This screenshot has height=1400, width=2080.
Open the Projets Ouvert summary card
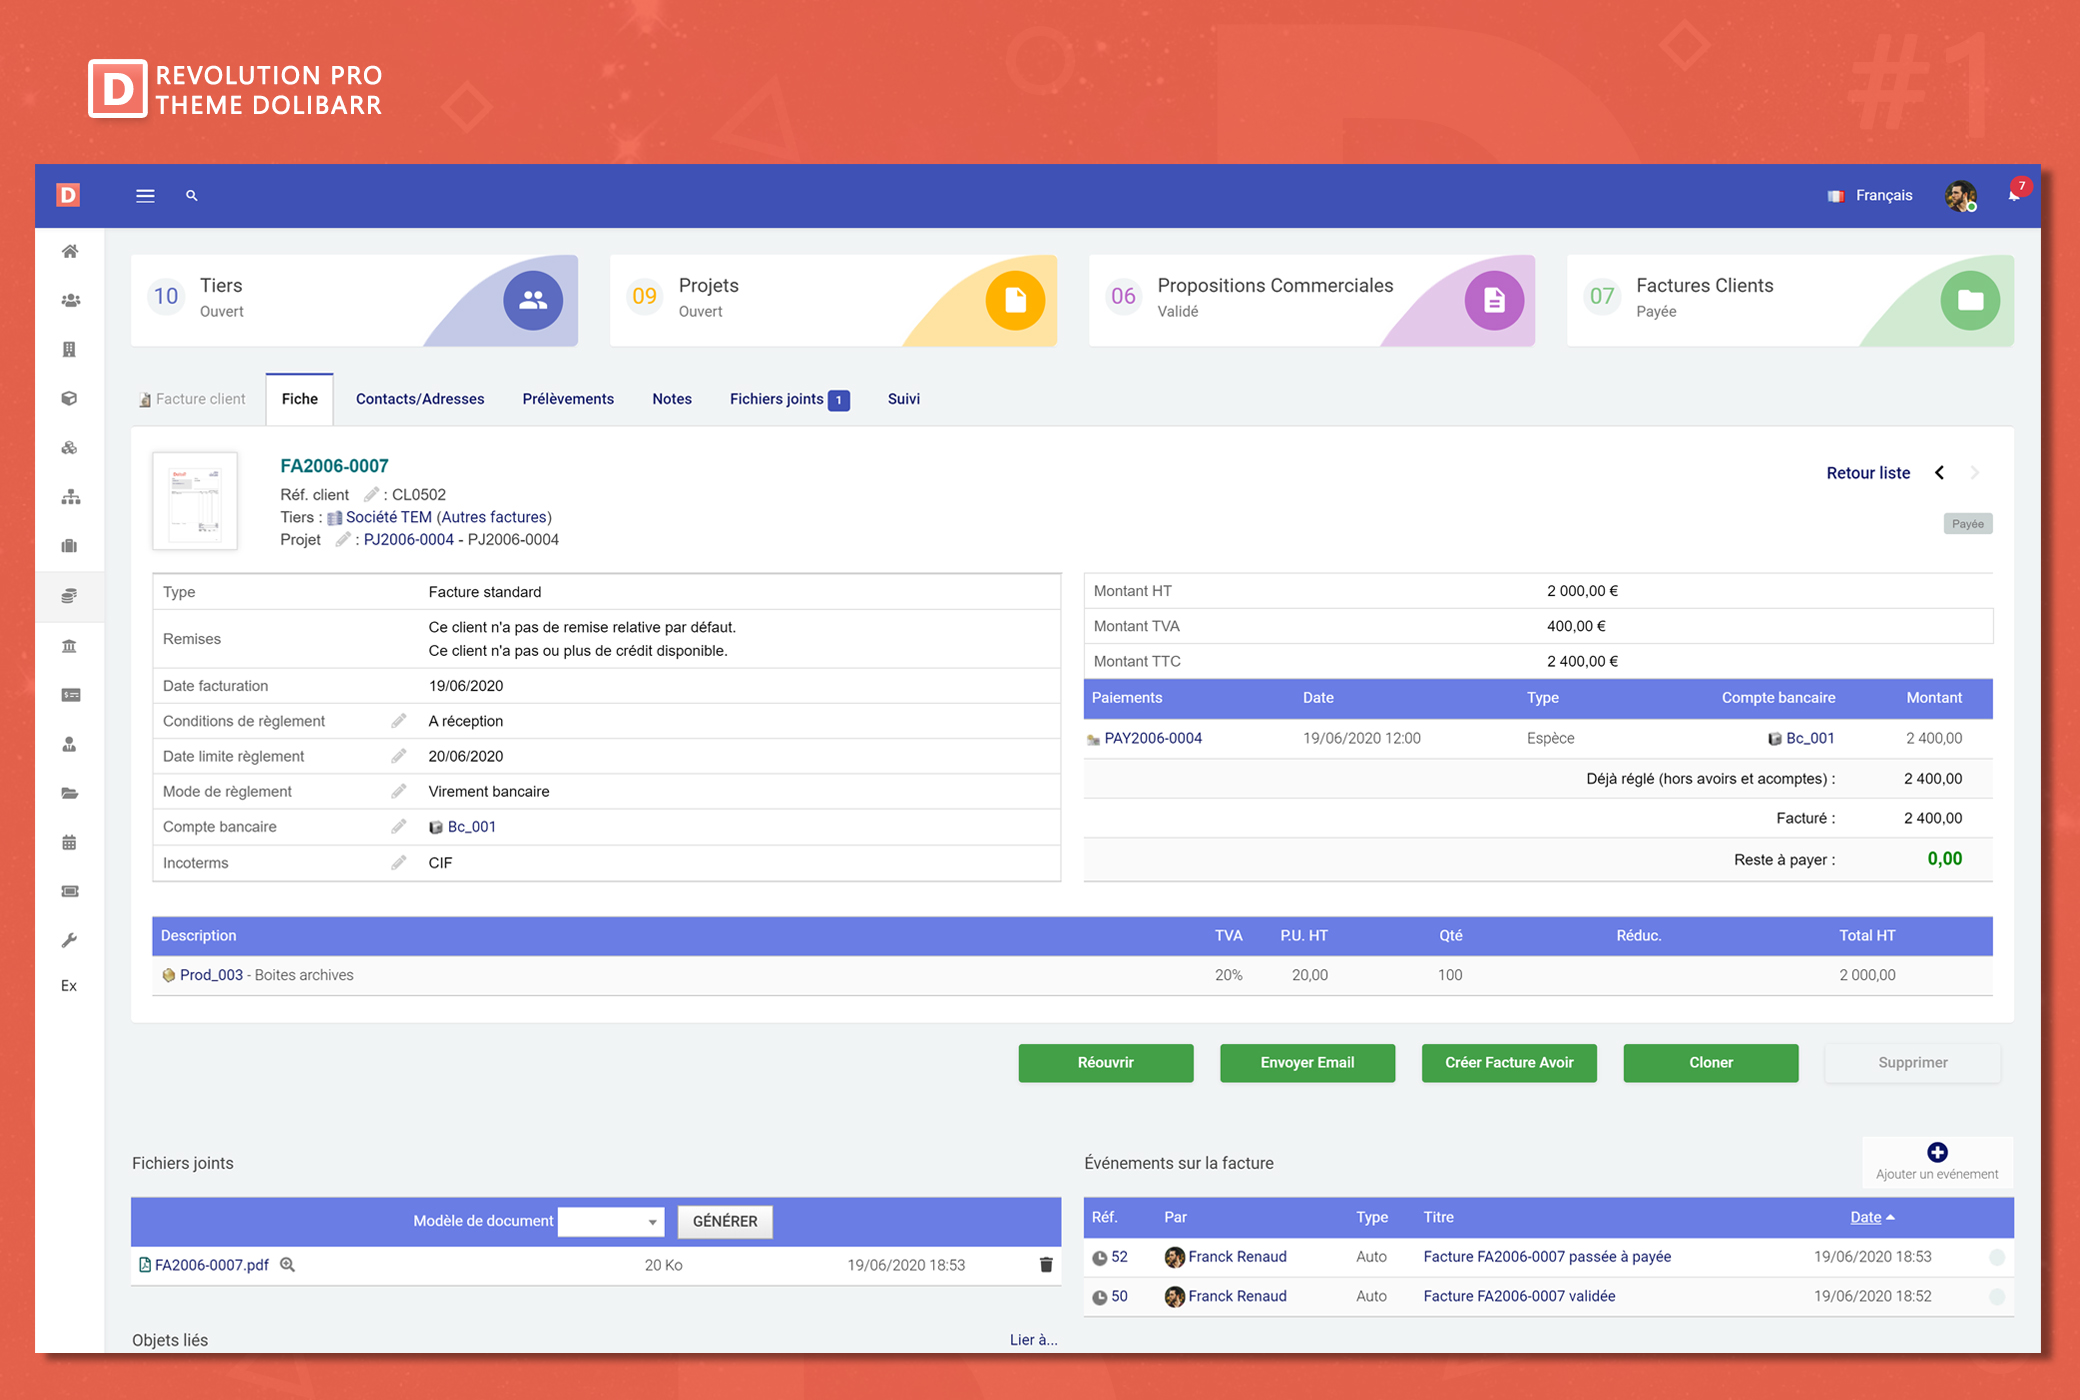(833, 300)
